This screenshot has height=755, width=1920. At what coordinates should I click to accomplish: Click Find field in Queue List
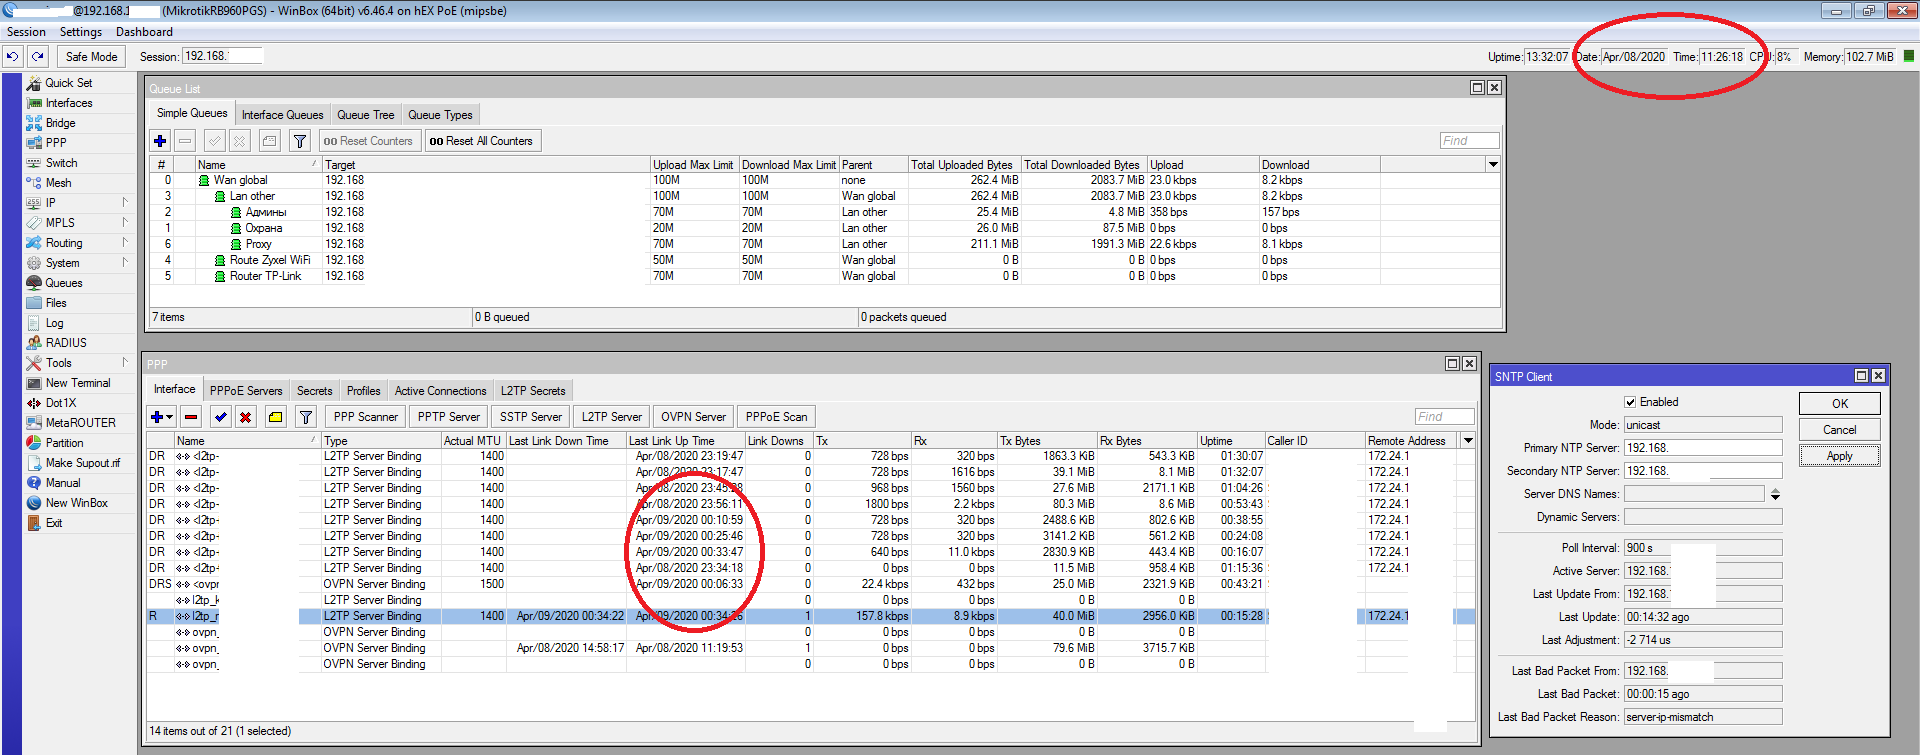point(1469,141)
